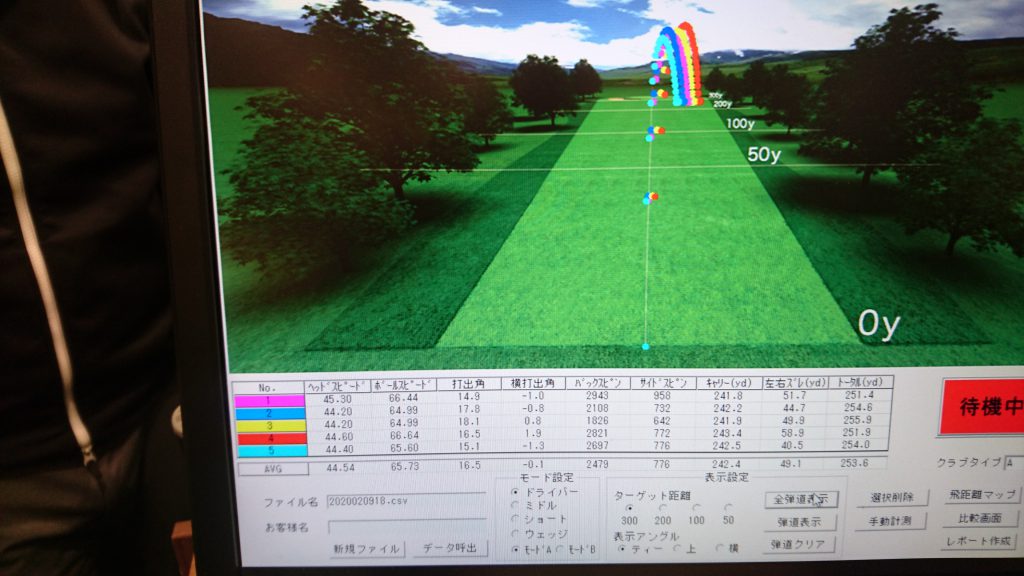Screen dimensions: 1024x576
Task: Click the データ呼出 button
Action: 450,547
